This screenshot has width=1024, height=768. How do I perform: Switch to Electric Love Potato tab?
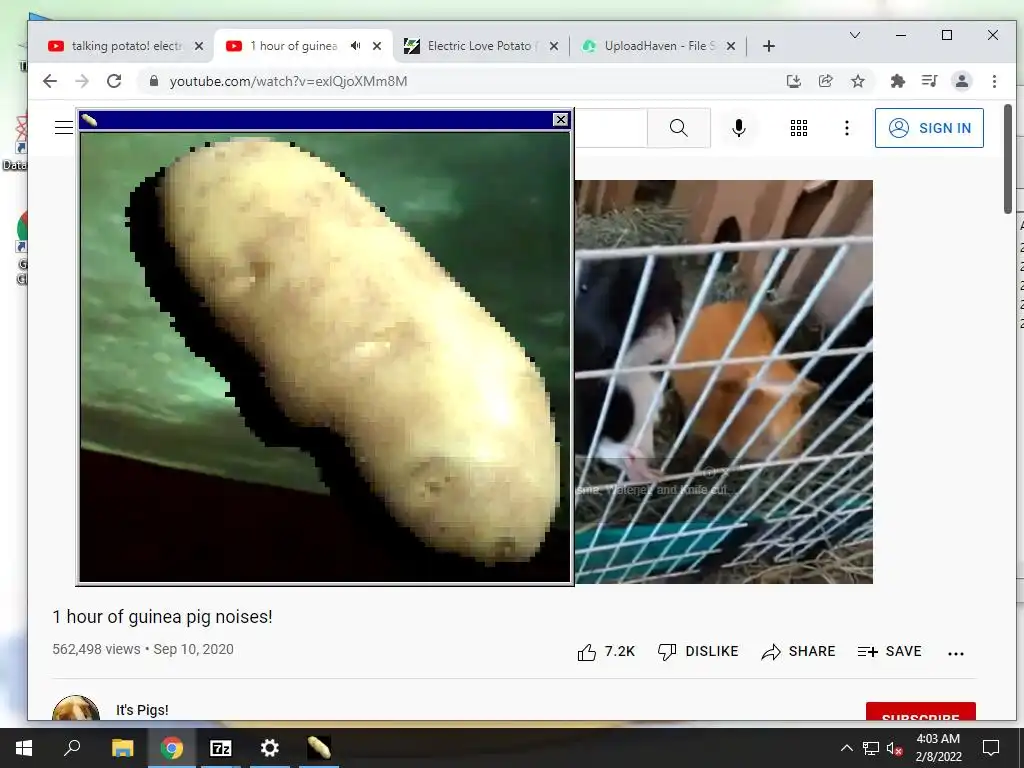(x=481, y=46)
